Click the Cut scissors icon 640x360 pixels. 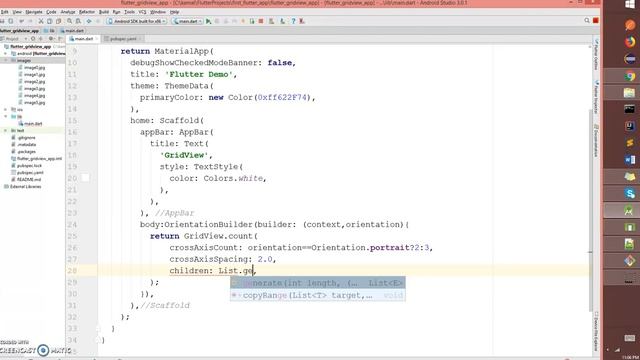pos(41,21)
